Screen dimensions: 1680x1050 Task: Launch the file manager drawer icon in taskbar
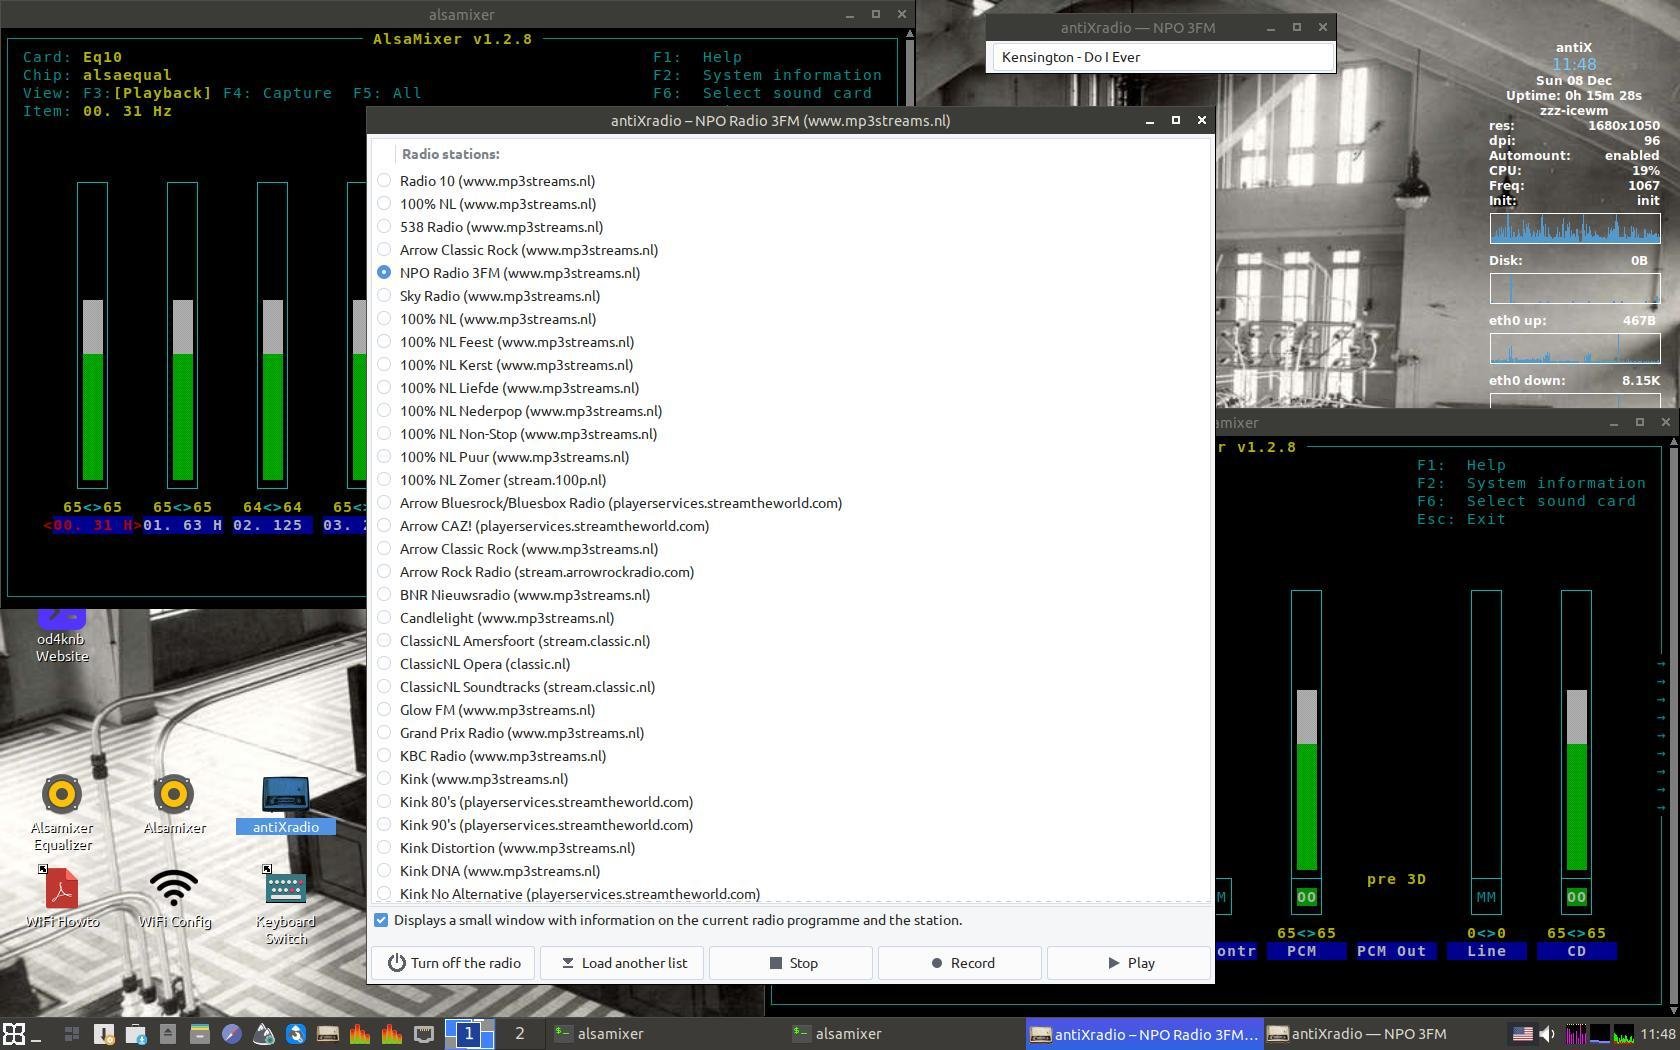coord(199,1034)
